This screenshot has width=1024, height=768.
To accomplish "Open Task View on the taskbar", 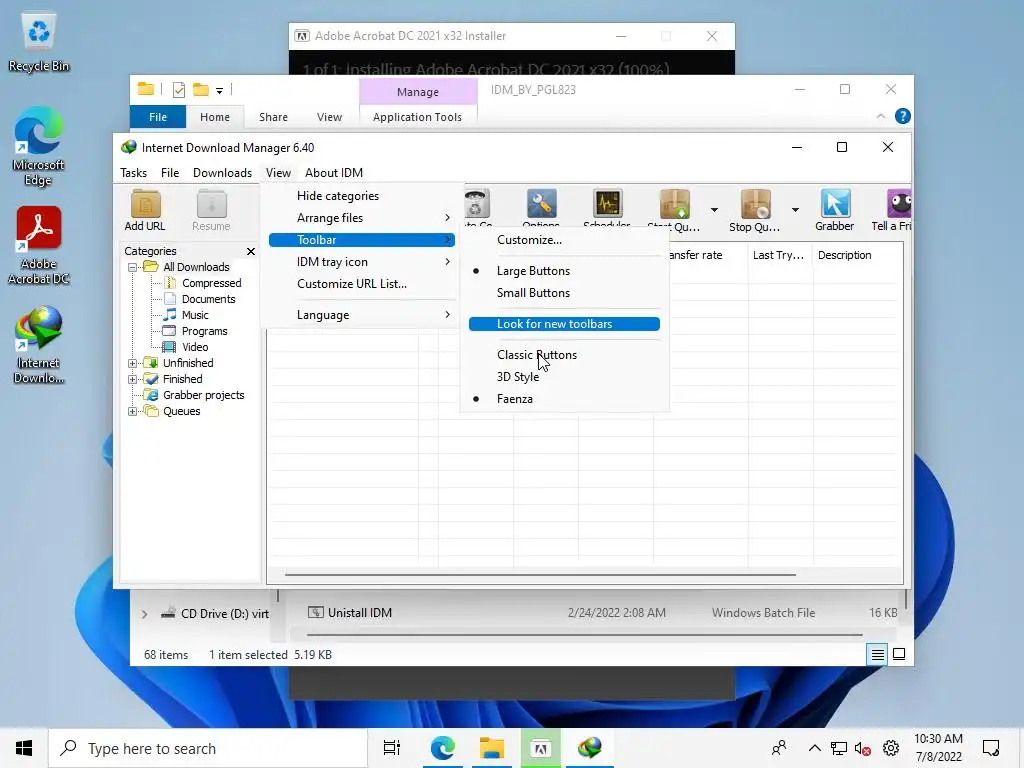I will pos(392,748).
